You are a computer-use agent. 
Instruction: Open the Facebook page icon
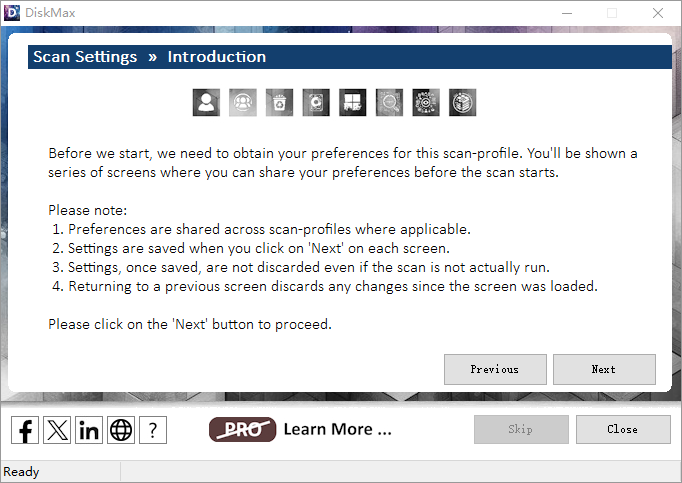click(25, 430)
